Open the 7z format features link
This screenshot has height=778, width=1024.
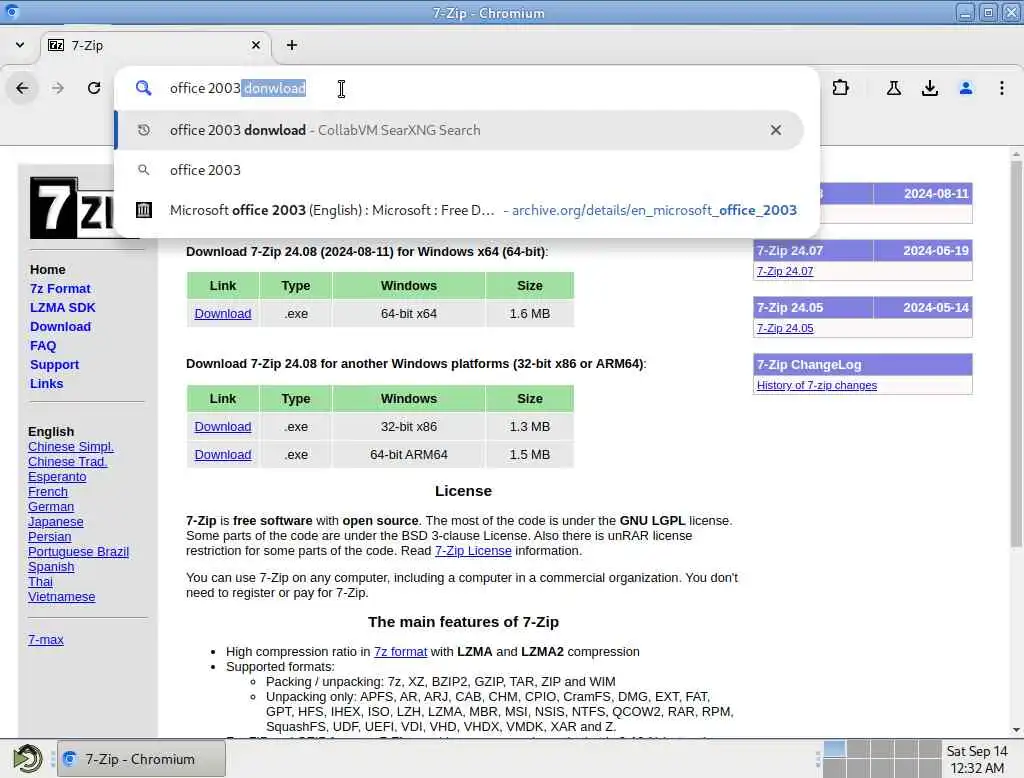400,652
